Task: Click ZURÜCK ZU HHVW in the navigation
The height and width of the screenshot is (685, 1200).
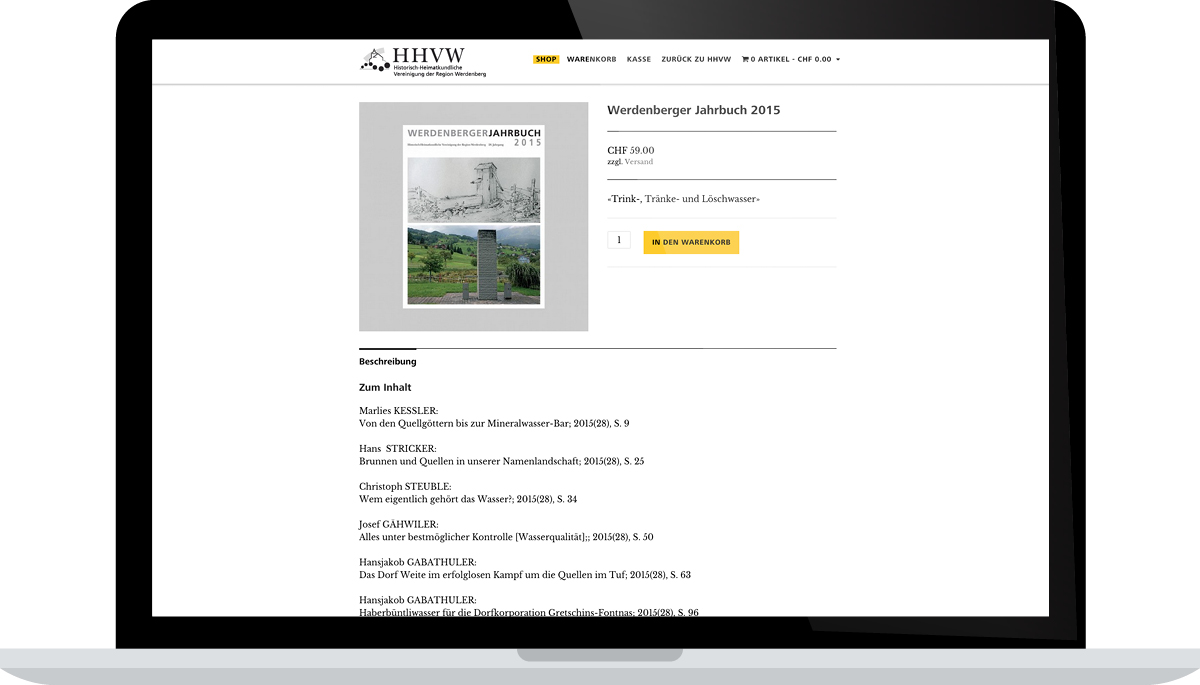Action: tap(696, 59)
